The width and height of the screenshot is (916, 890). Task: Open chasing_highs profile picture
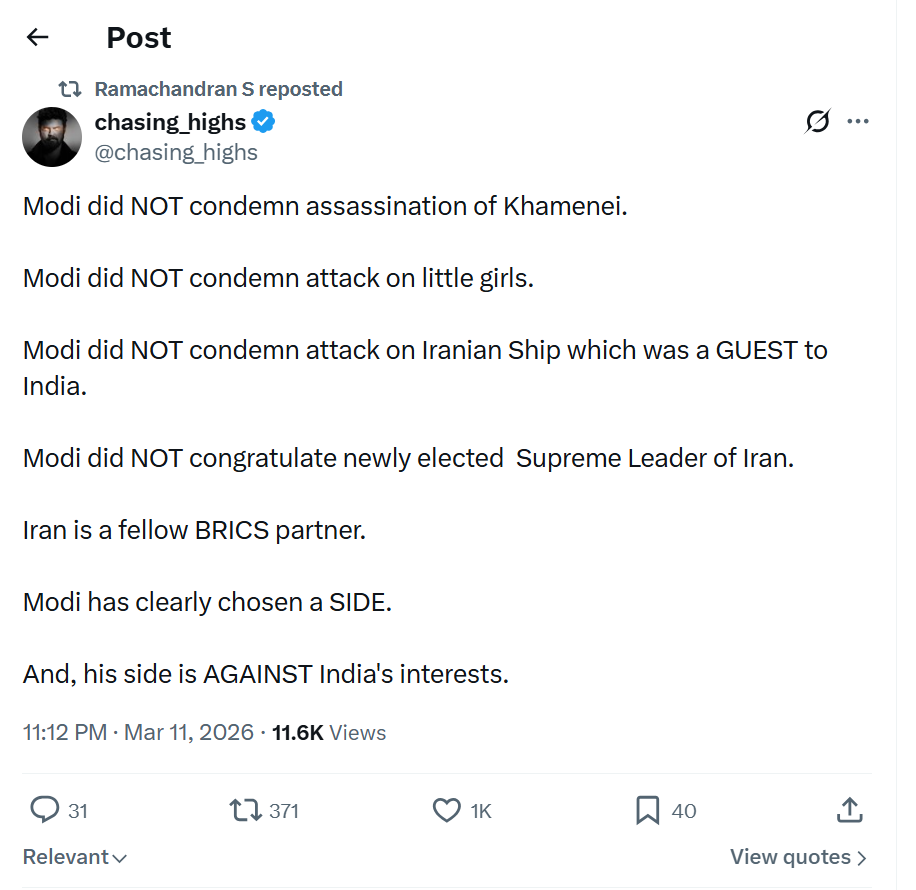click(52, 137)
